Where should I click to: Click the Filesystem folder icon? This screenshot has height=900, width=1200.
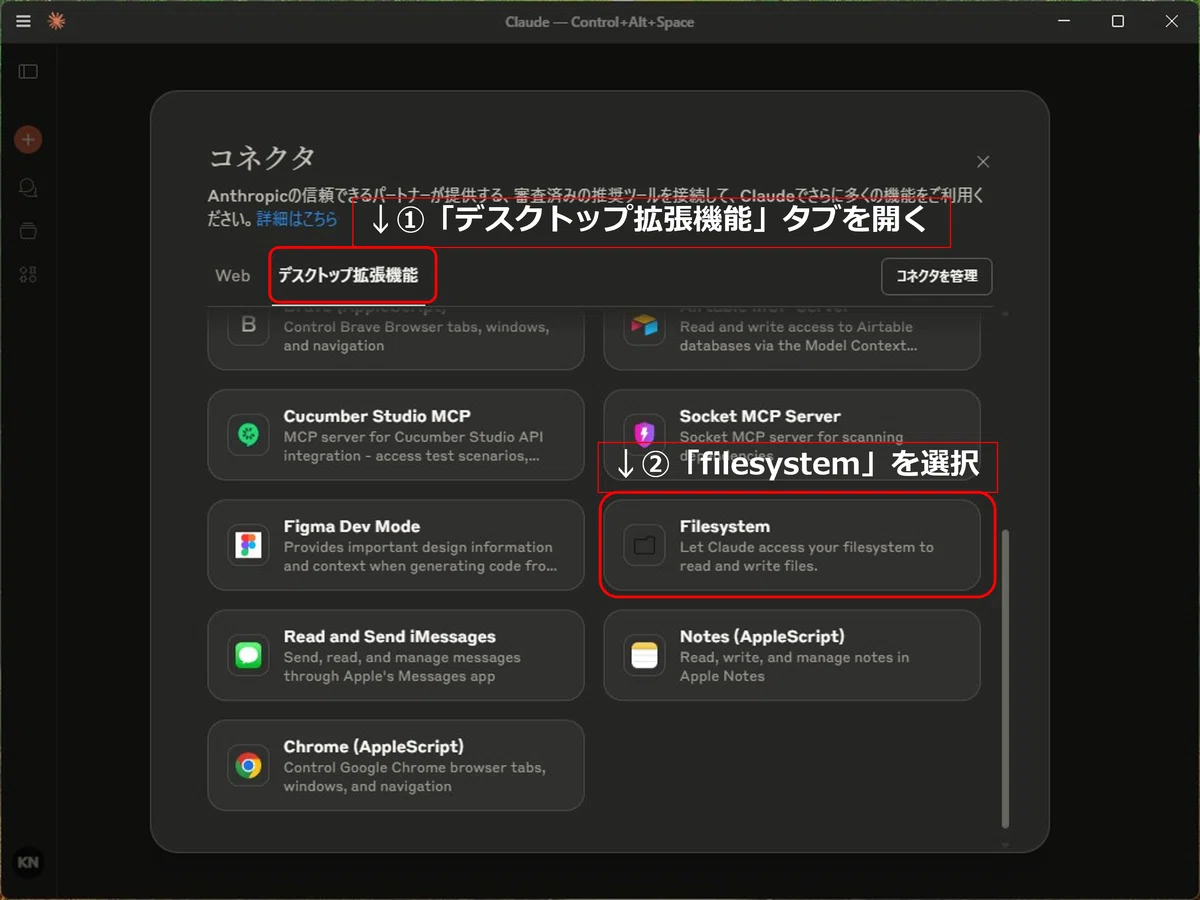(644, 545)
